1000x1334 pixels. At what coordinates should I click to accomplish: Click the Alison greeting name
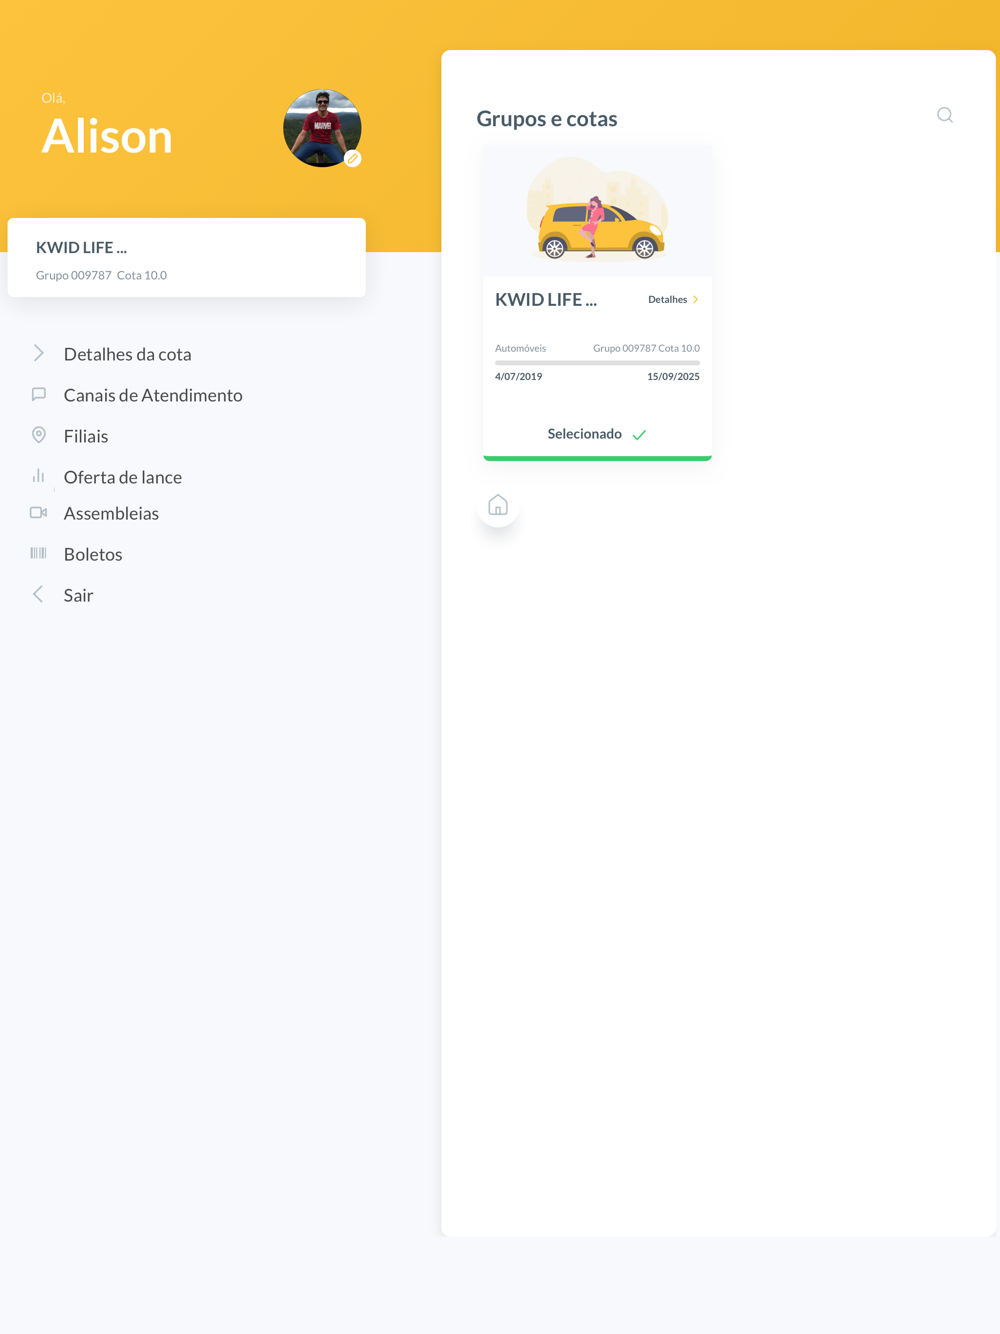point(107,136)
